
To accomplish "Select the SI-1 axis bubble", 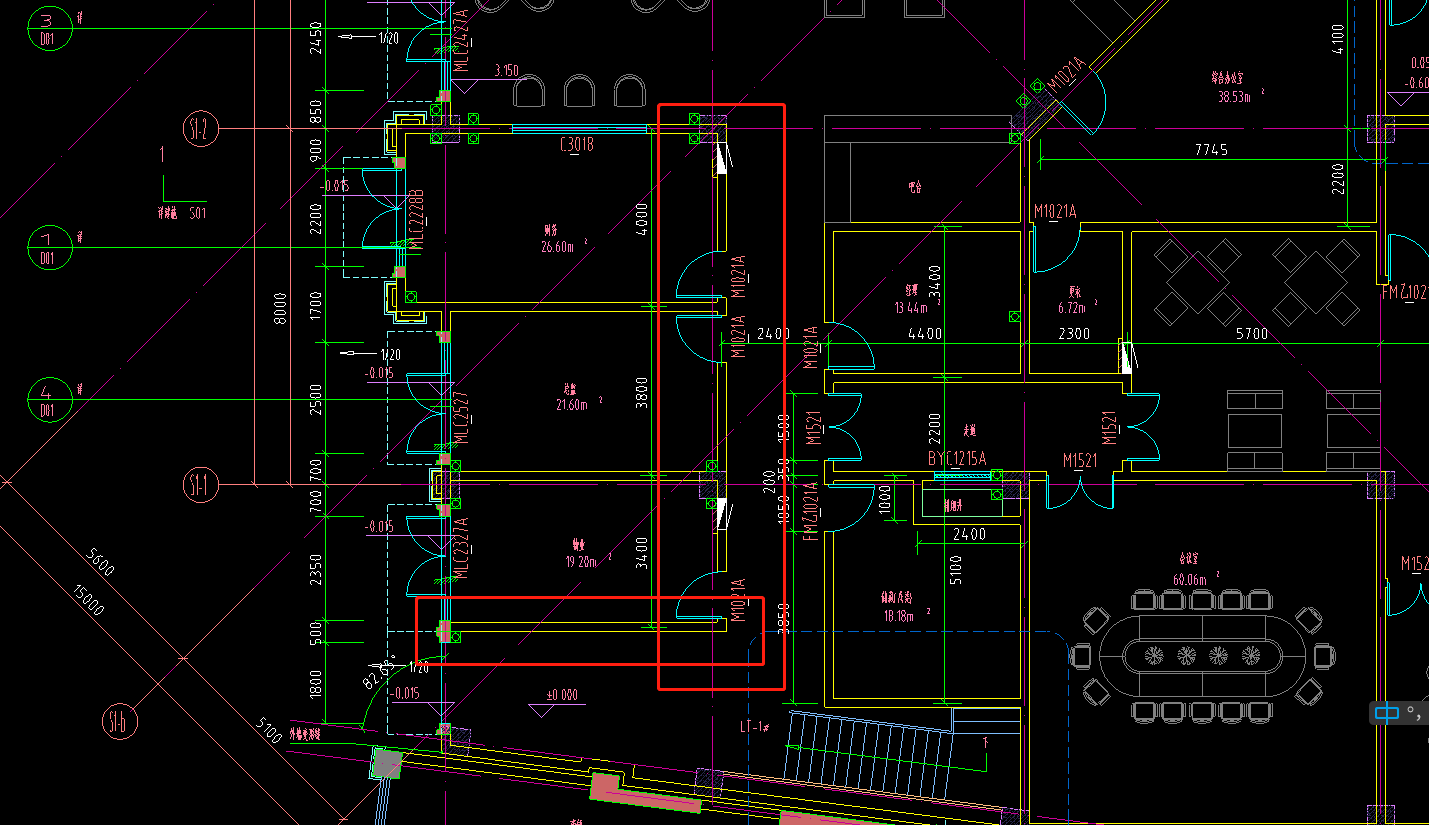I will (x=201, y=486).
